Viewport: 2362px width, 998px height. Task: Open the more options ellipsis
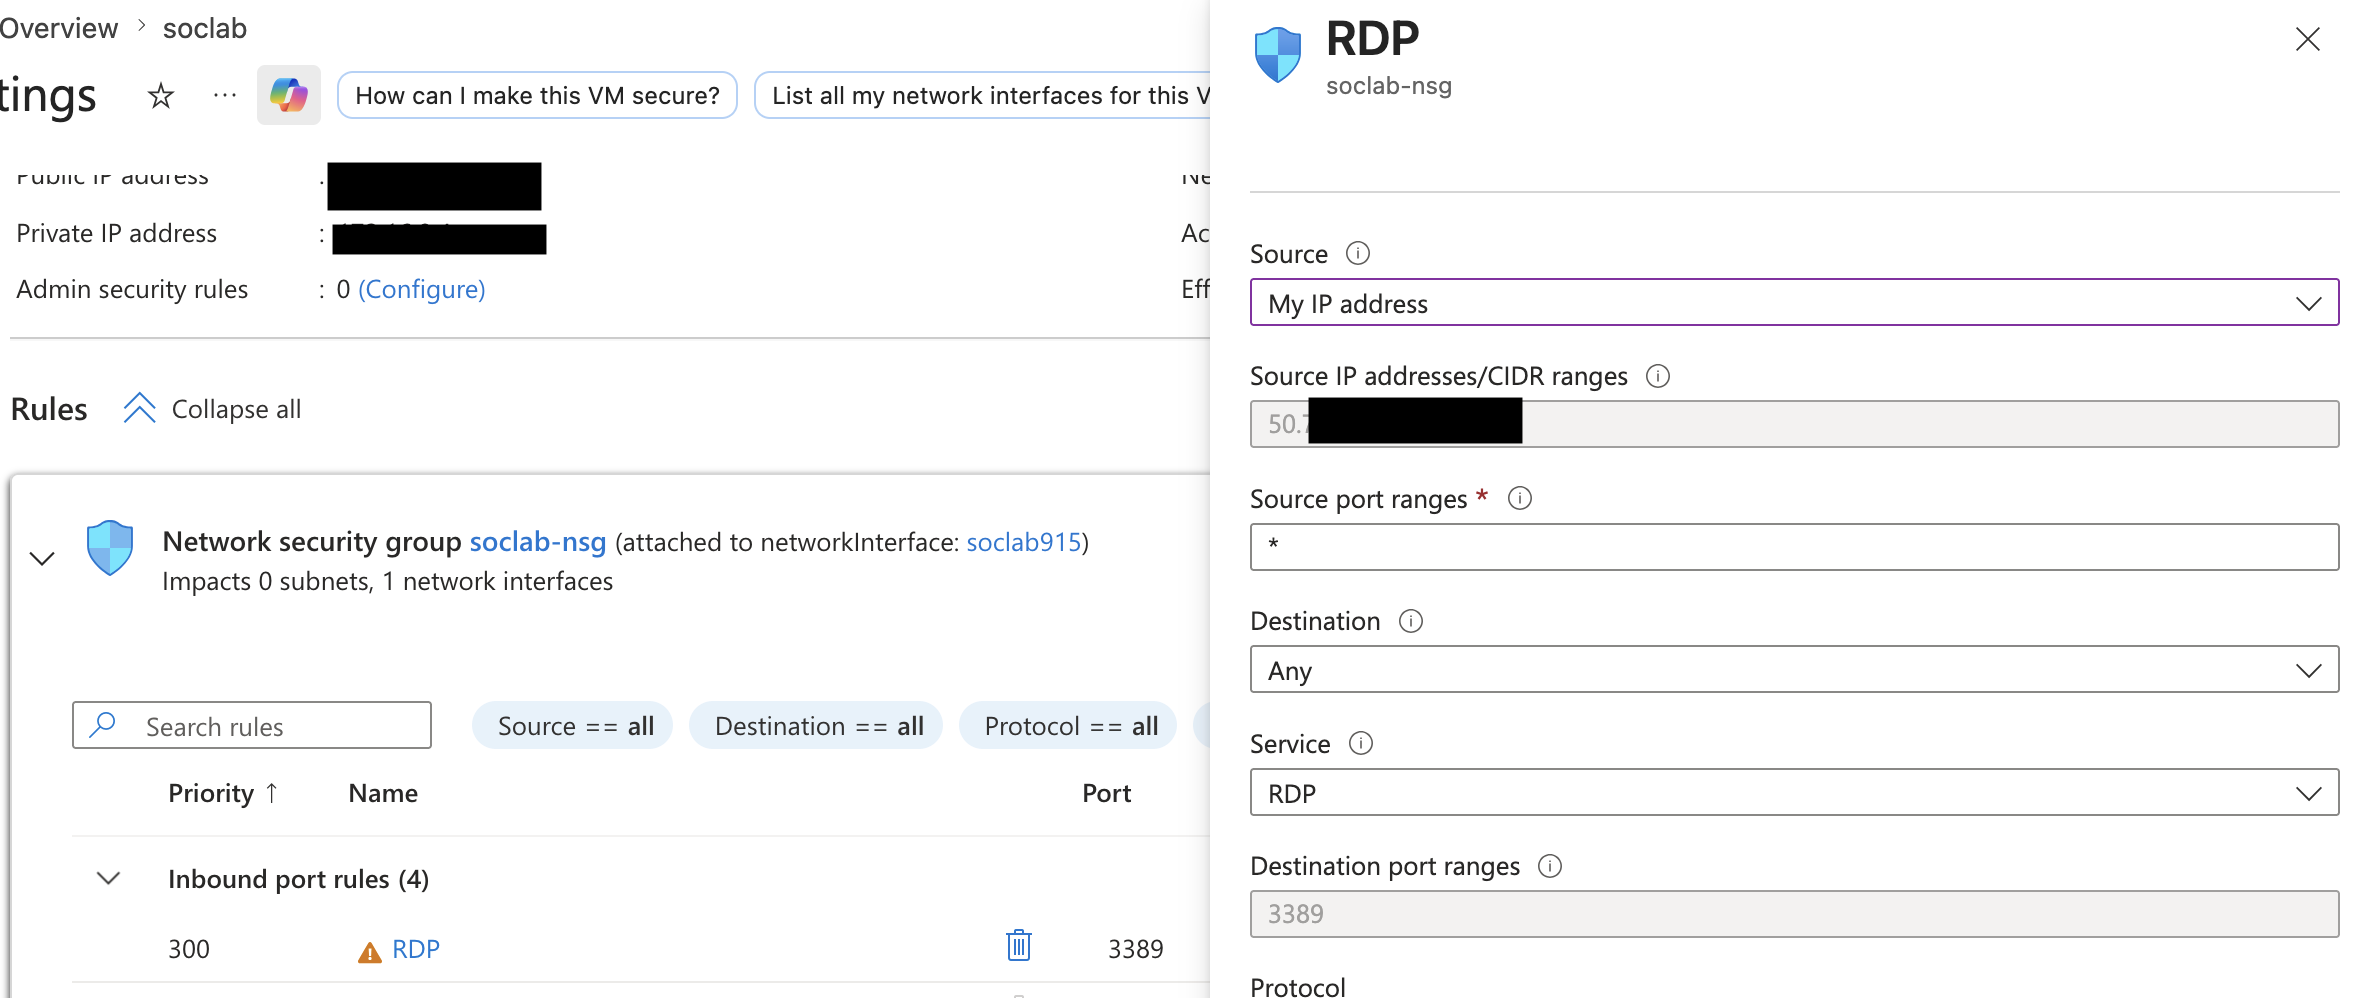(225, 96)
